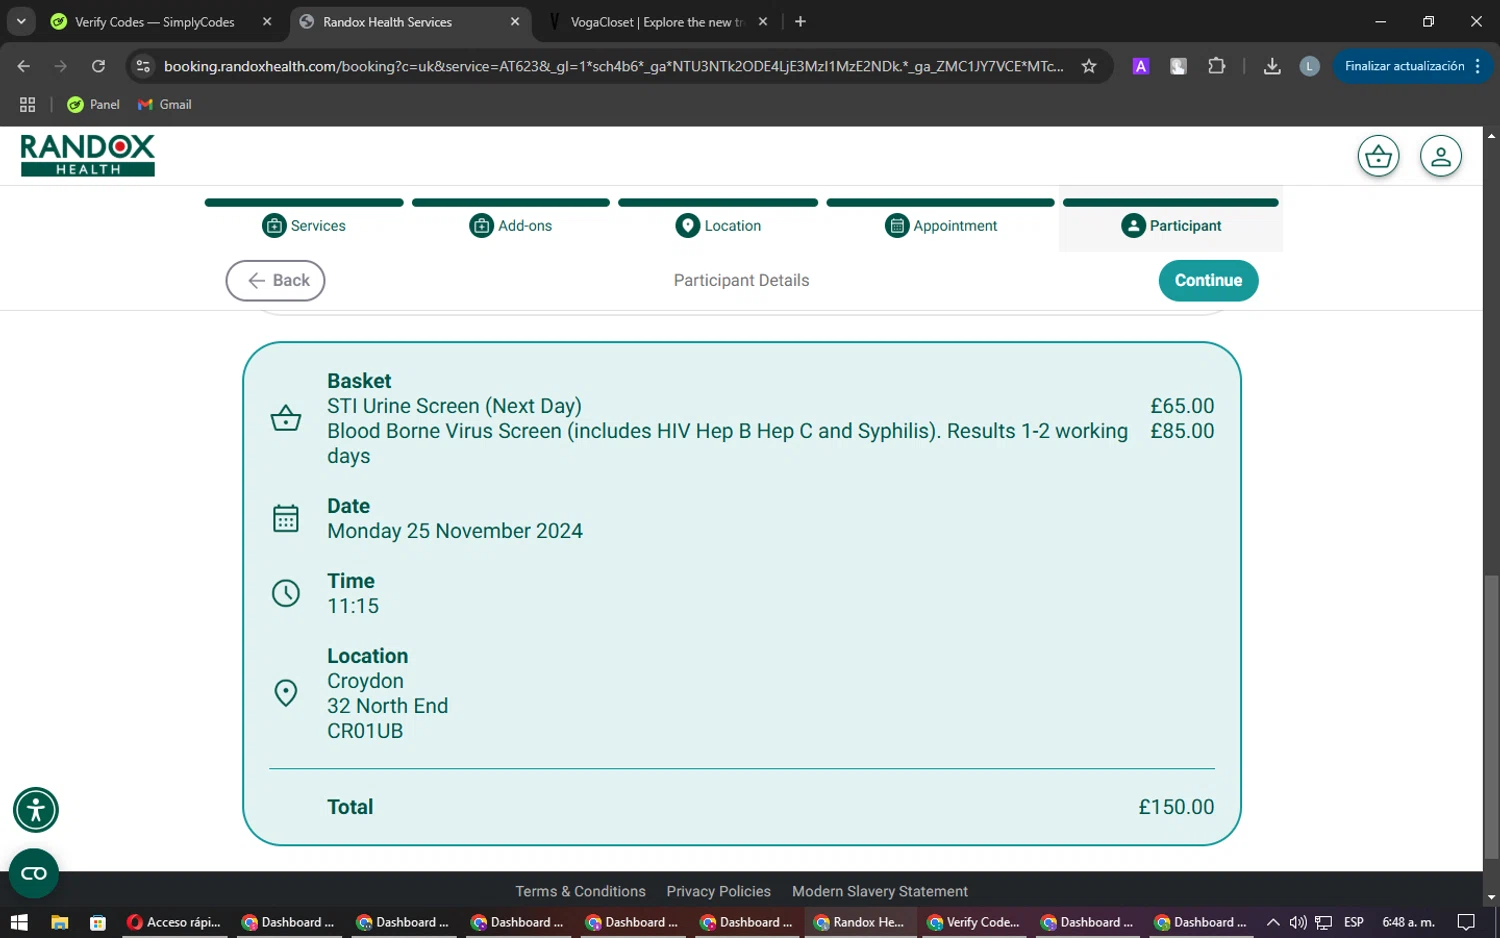Image resolution: width=1500 pixels, height=938 pixels.
Task: Open the notifications center
Action: 1466,922
